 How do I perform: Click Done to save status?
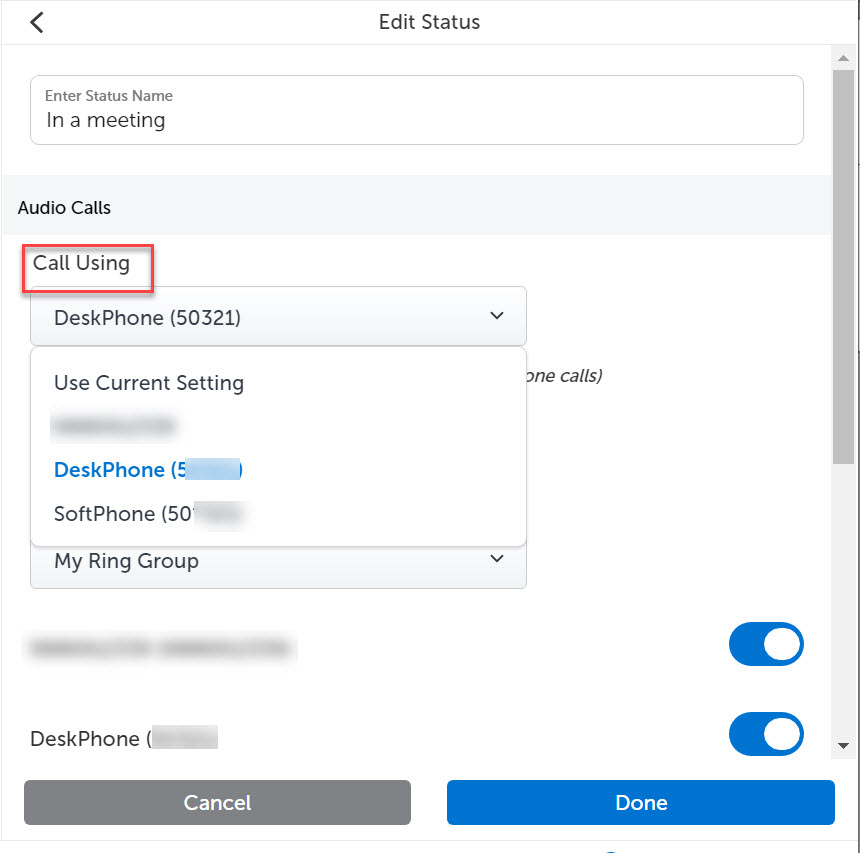click(x=641, y=802)
